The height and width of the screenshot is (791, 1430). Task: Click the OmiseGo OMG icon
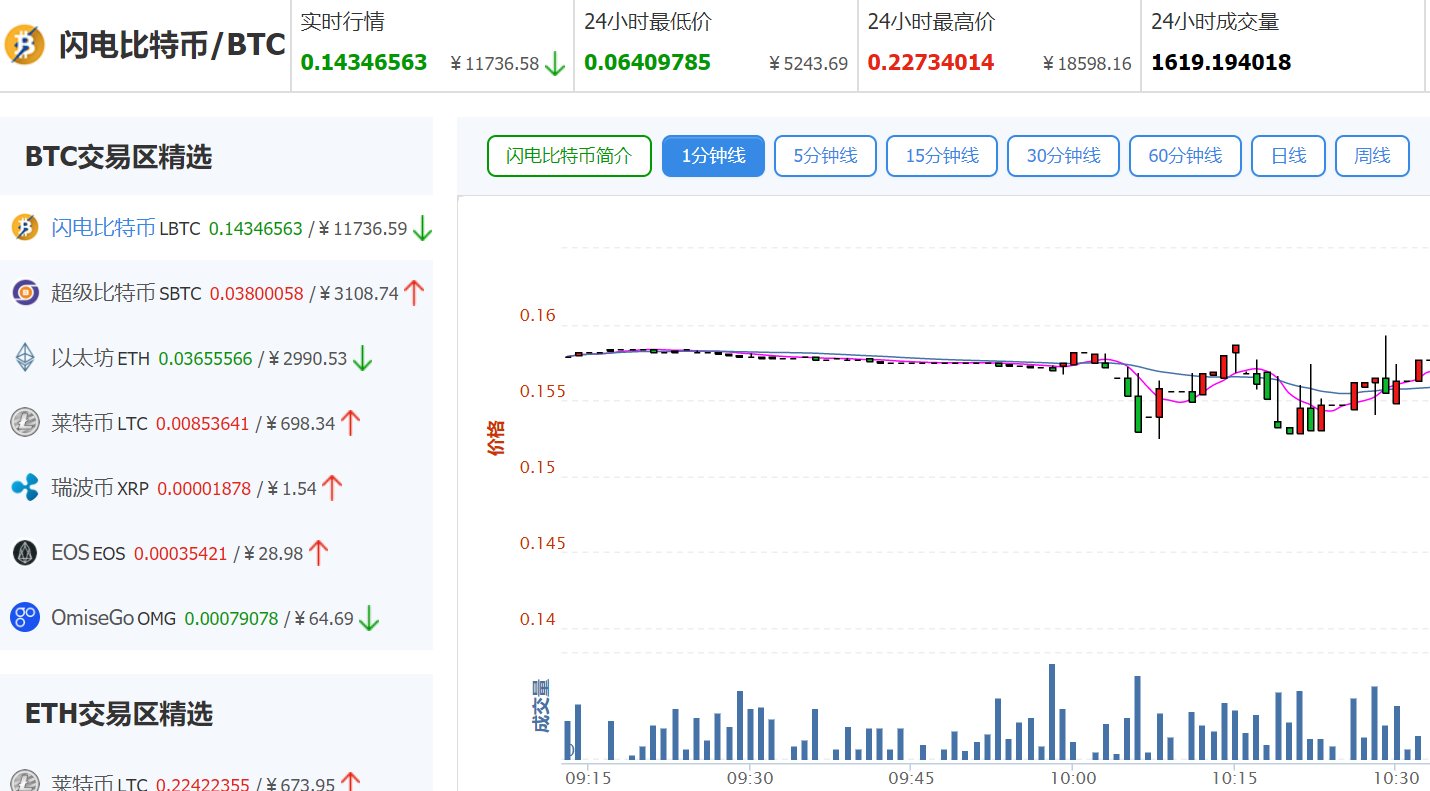pyautogui.click(x=25, y=617)
